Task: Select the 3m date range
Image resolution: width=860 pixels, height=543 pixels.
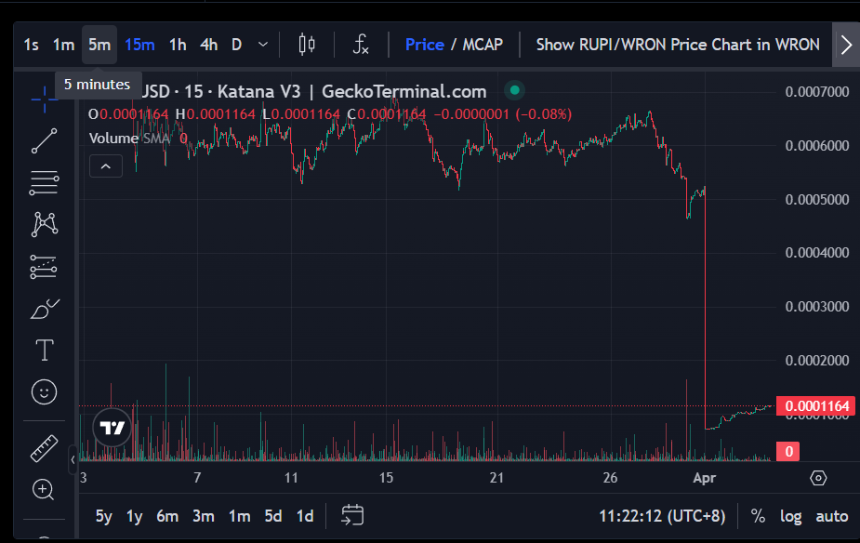Action: point(203,516)
